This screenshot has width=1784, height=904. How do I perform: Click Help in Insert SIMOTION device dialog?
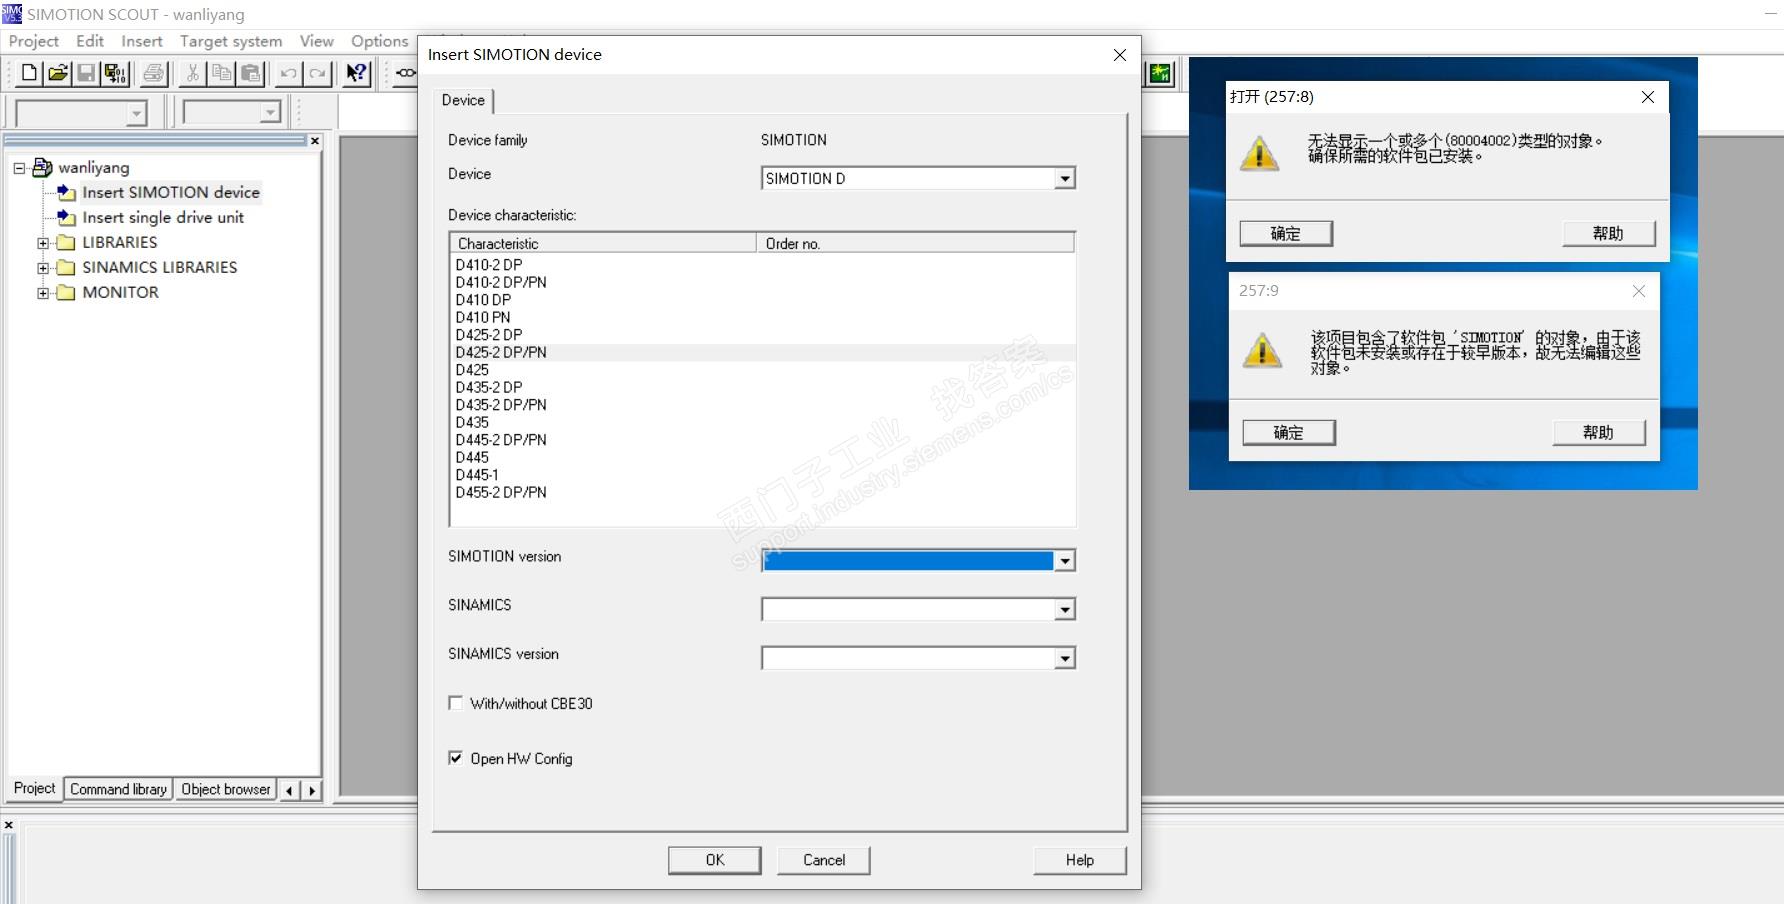point(1080,860)
